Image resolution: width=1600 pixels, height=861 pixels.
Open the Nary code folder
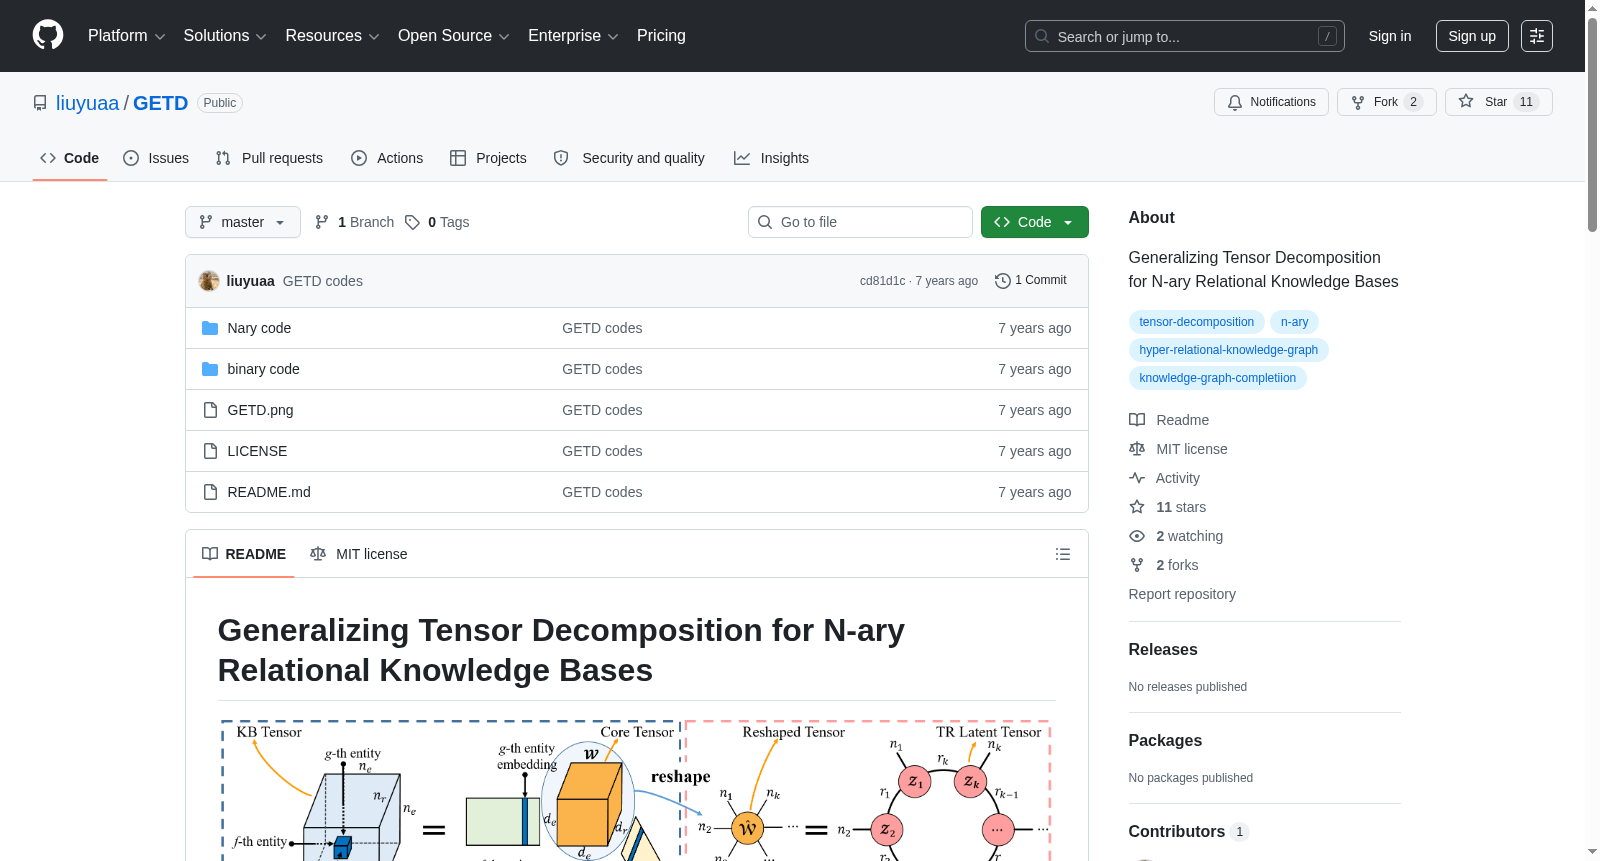(259, 328)
